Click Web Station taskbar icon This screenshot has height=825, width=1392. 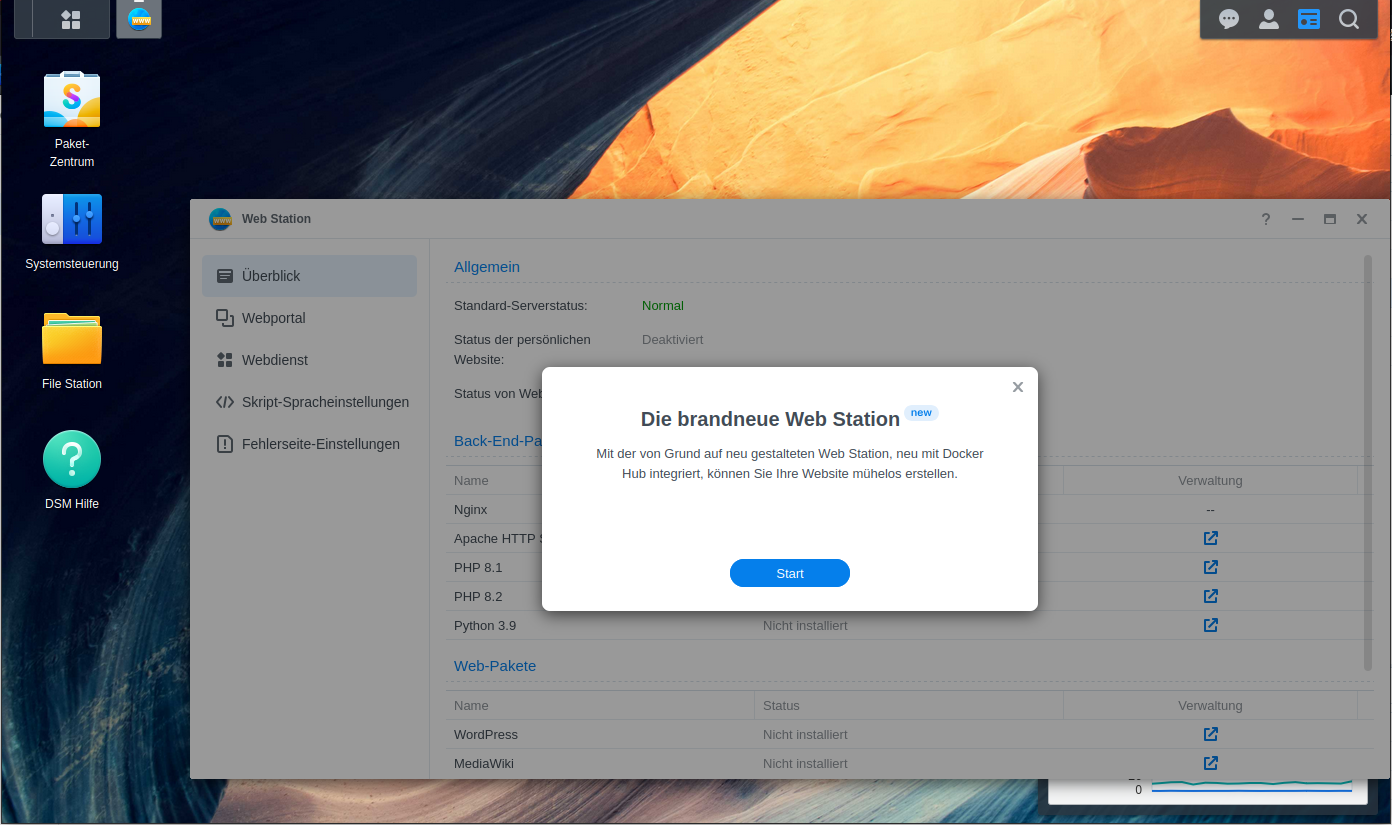[x=139, y=19]
